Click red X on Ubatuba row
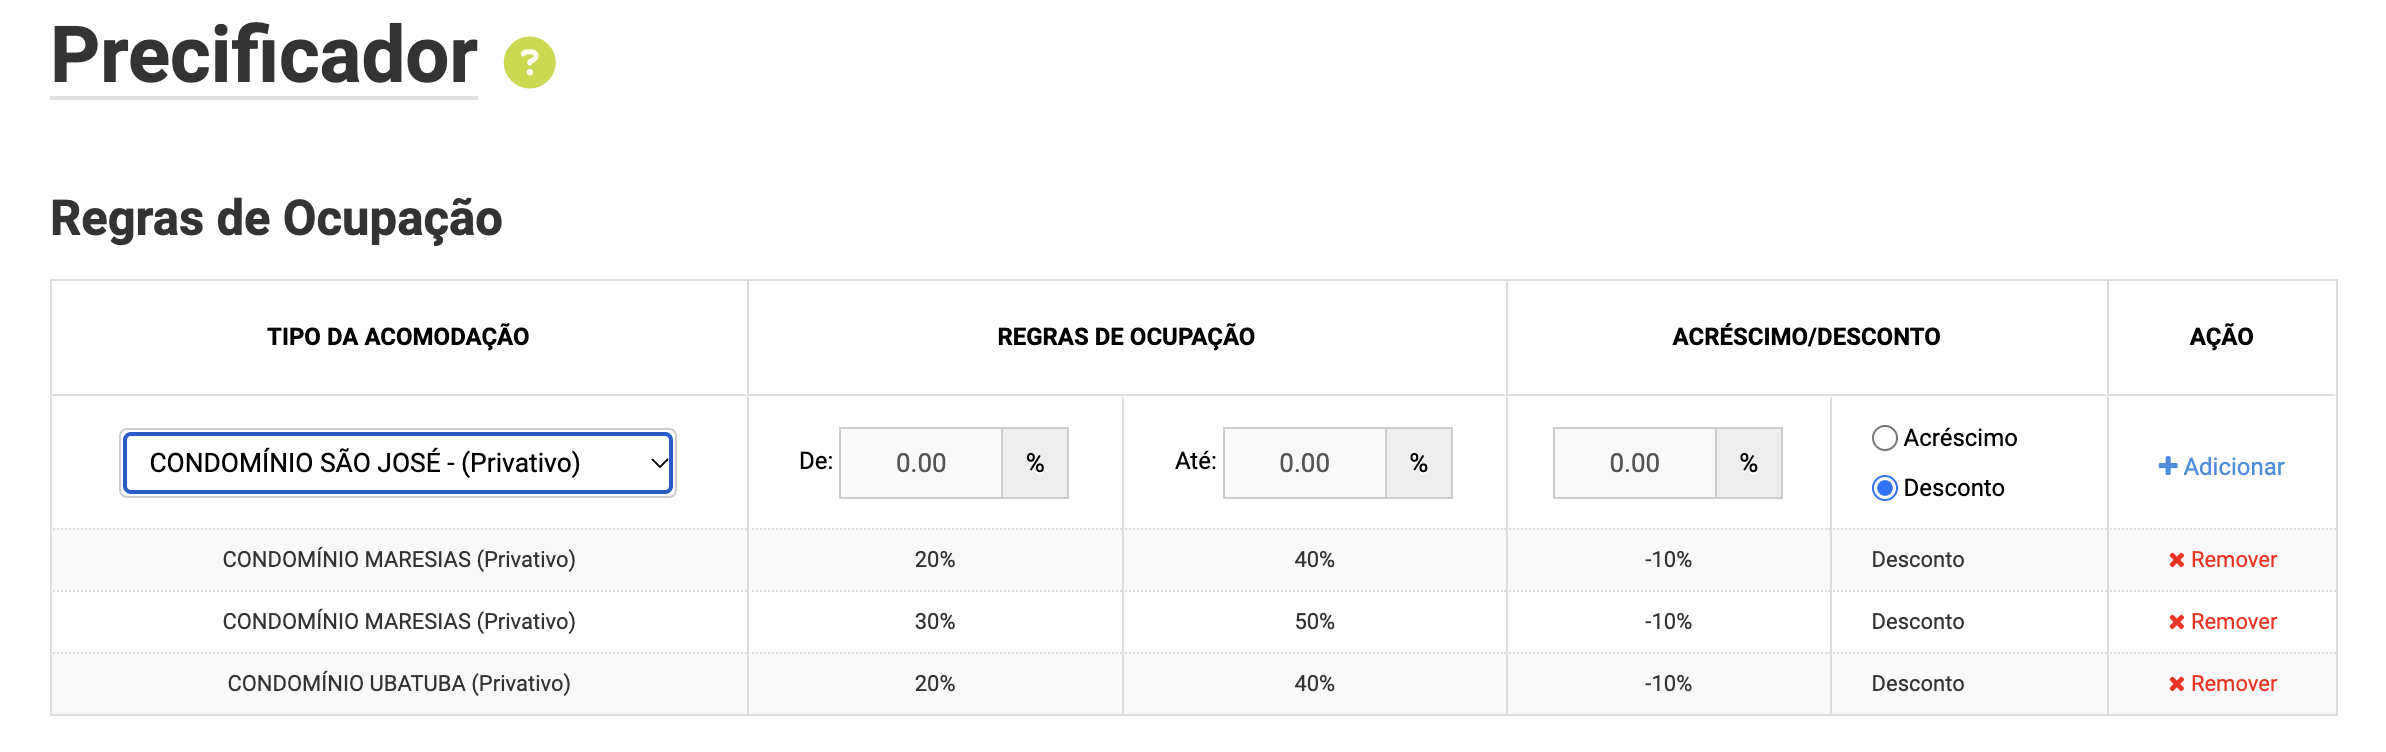Screen dimensions: 2386x752 2176,684
